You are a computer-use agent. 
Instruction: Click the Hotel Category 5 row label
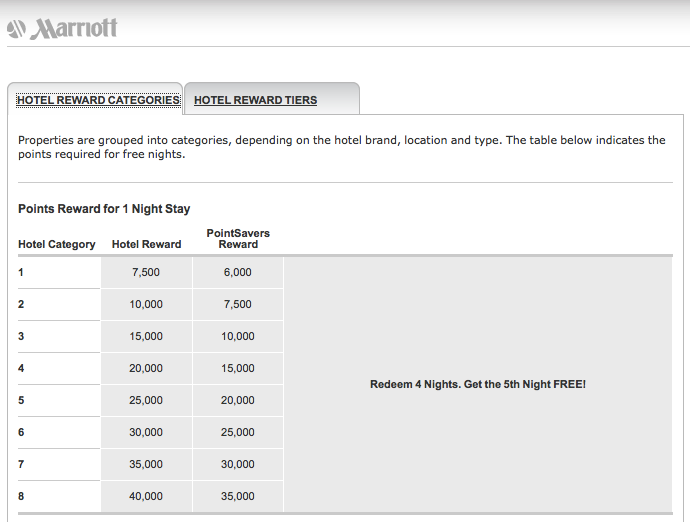(x=21, y=400)
